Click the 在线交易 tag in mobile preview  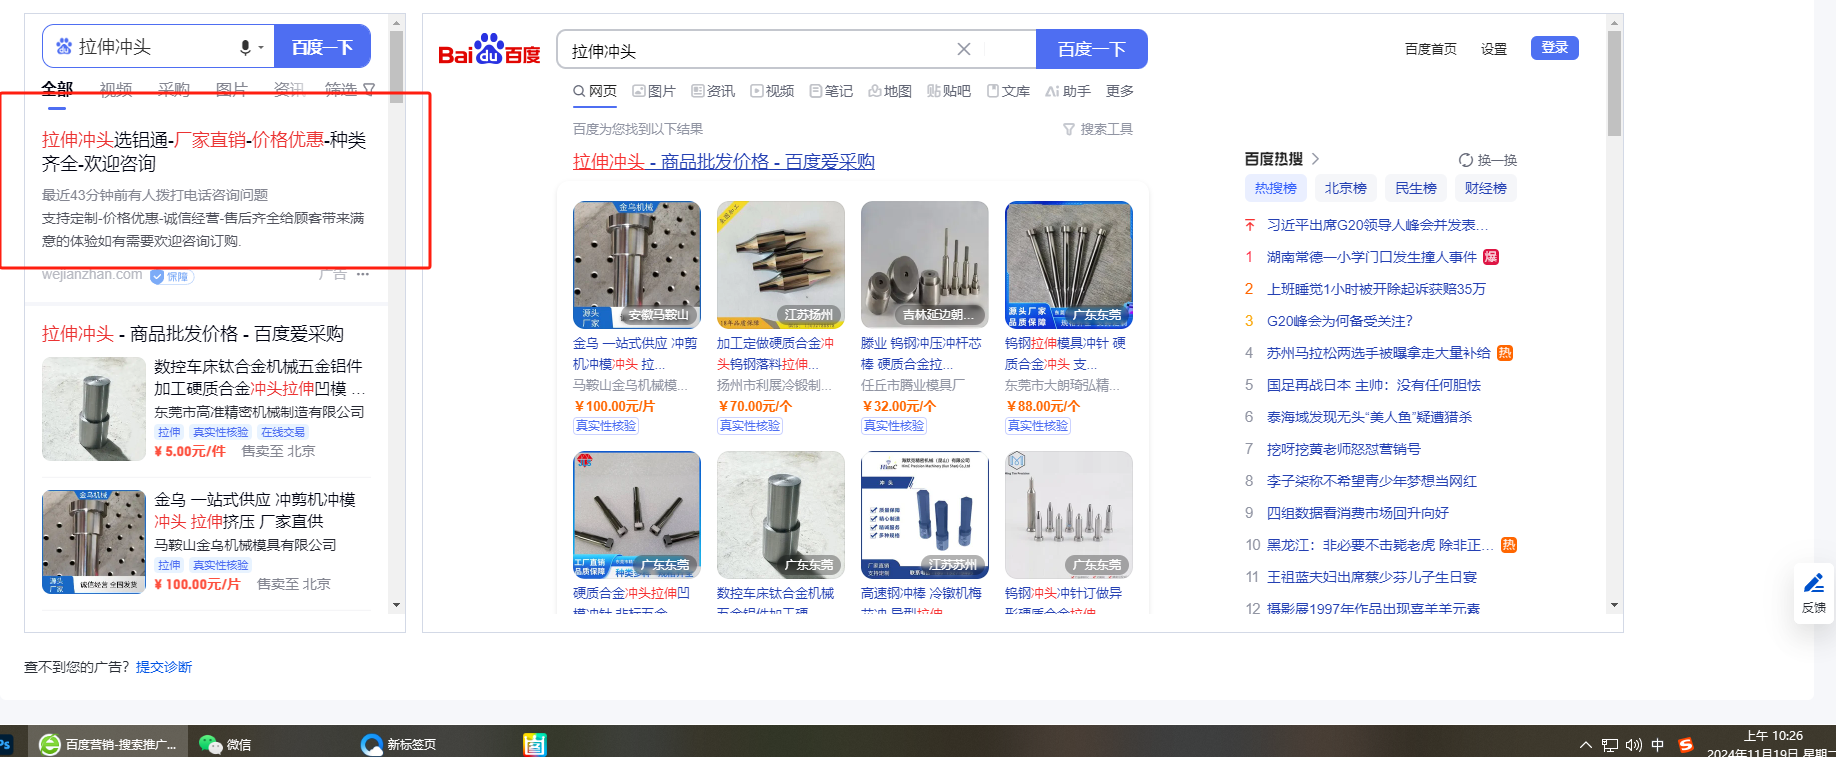pyautogui.click(x=283, y=432)
